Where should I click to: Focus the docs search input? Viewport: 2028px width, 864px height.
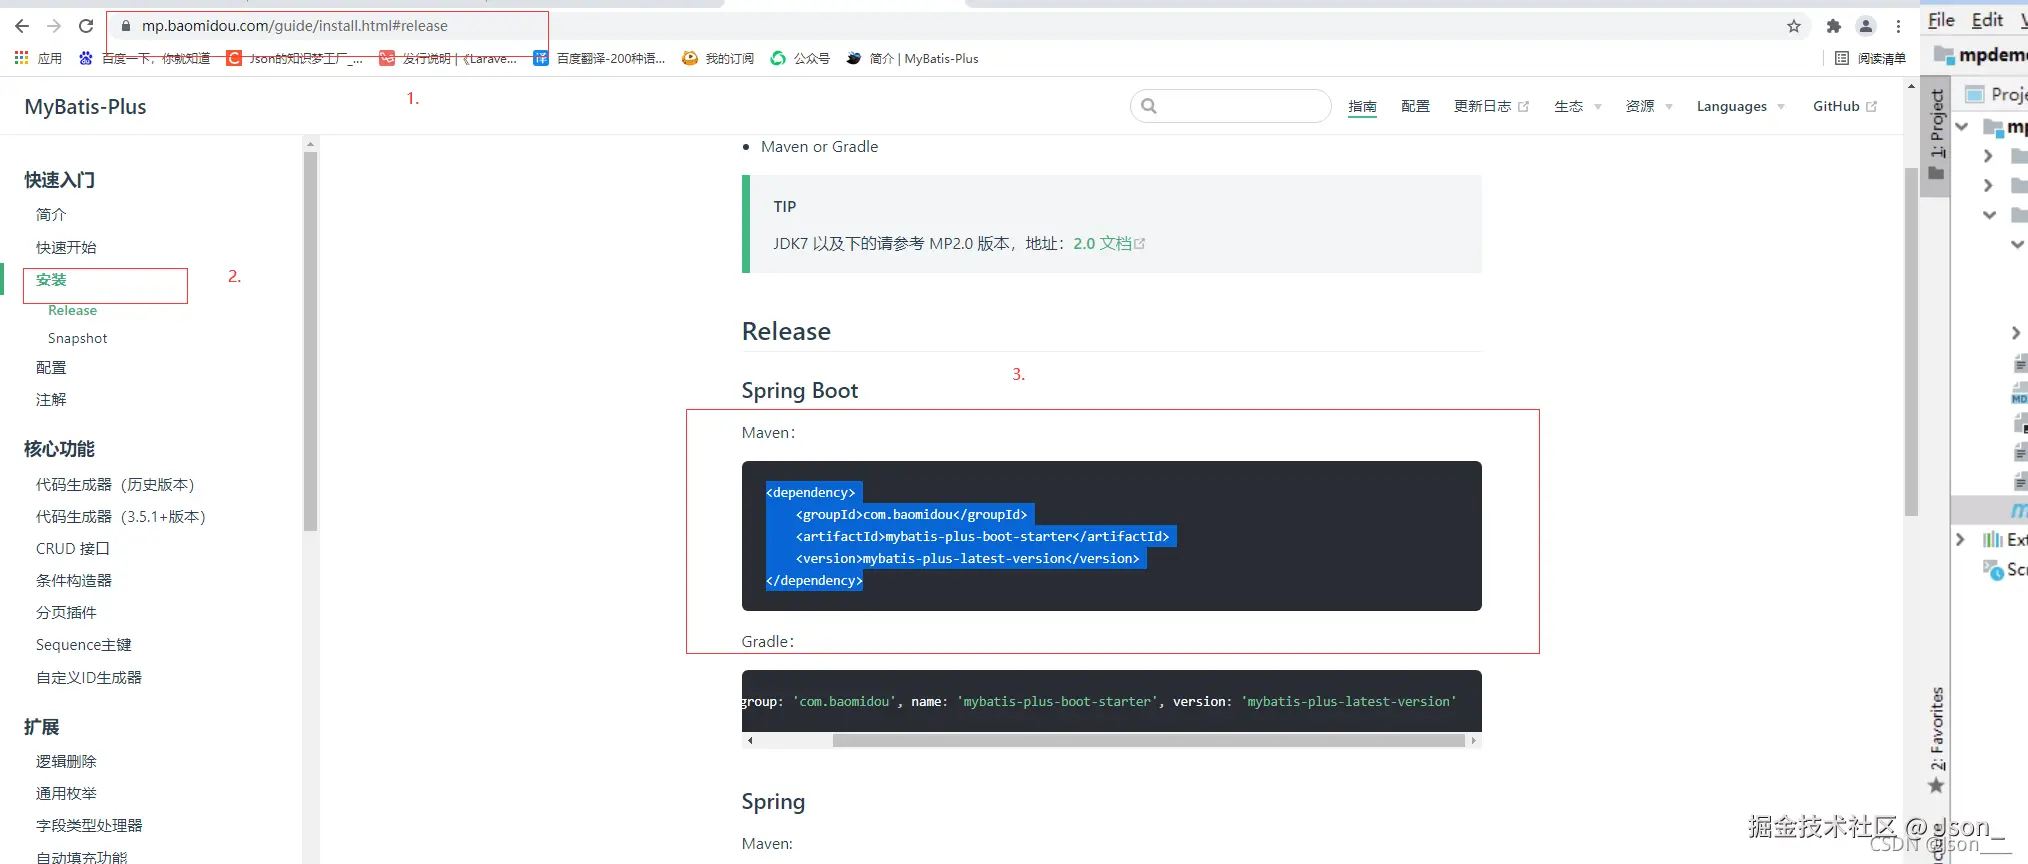(1231, 106)
